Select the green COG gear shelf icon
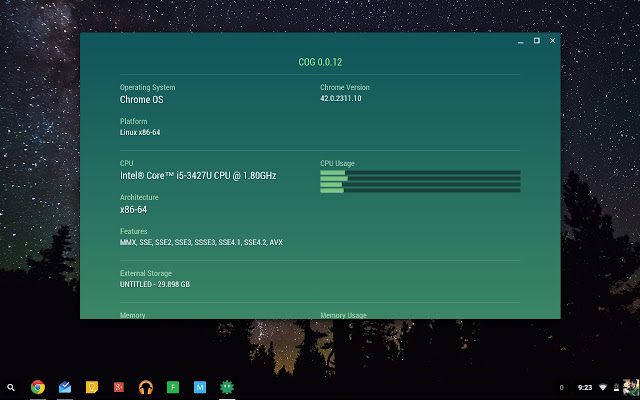 (x=227, y=387)
